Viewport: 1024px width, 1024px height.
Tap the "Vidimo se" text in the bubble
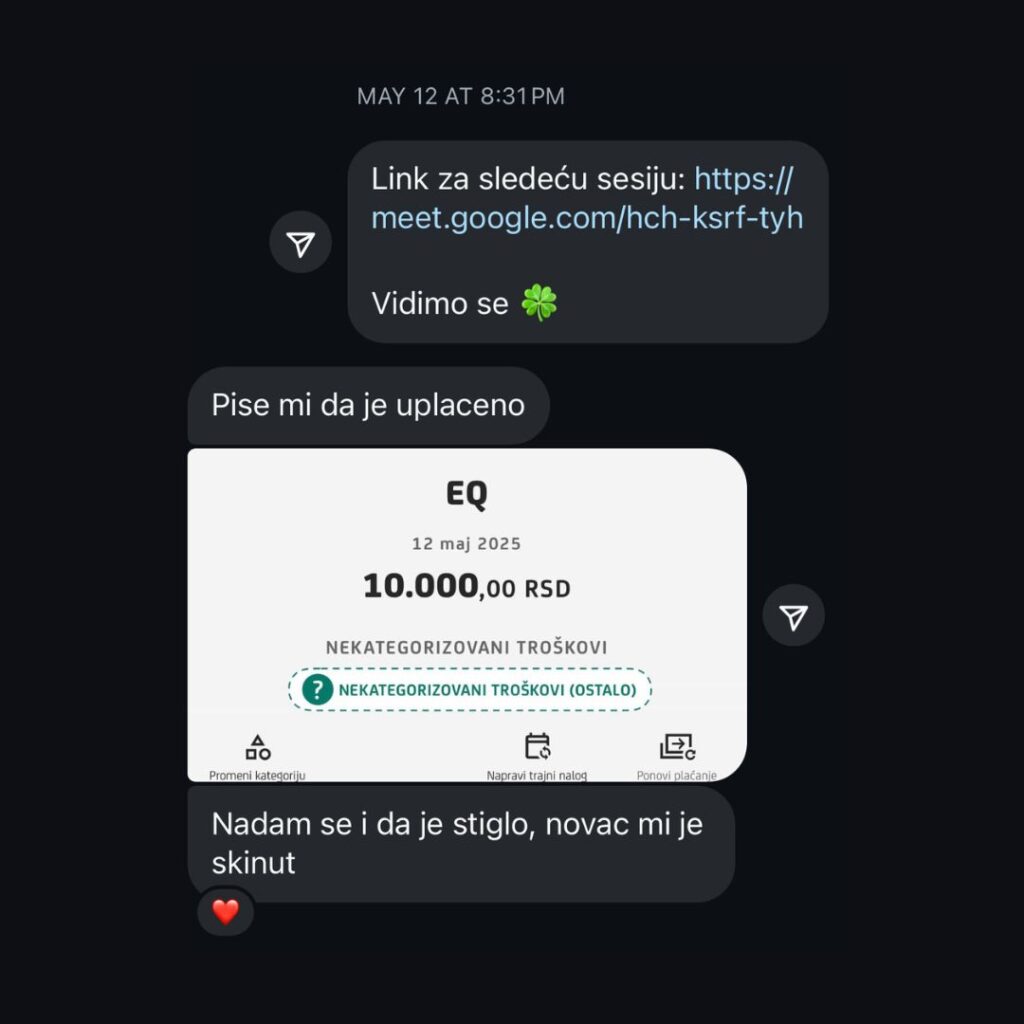tap(440, 303)
